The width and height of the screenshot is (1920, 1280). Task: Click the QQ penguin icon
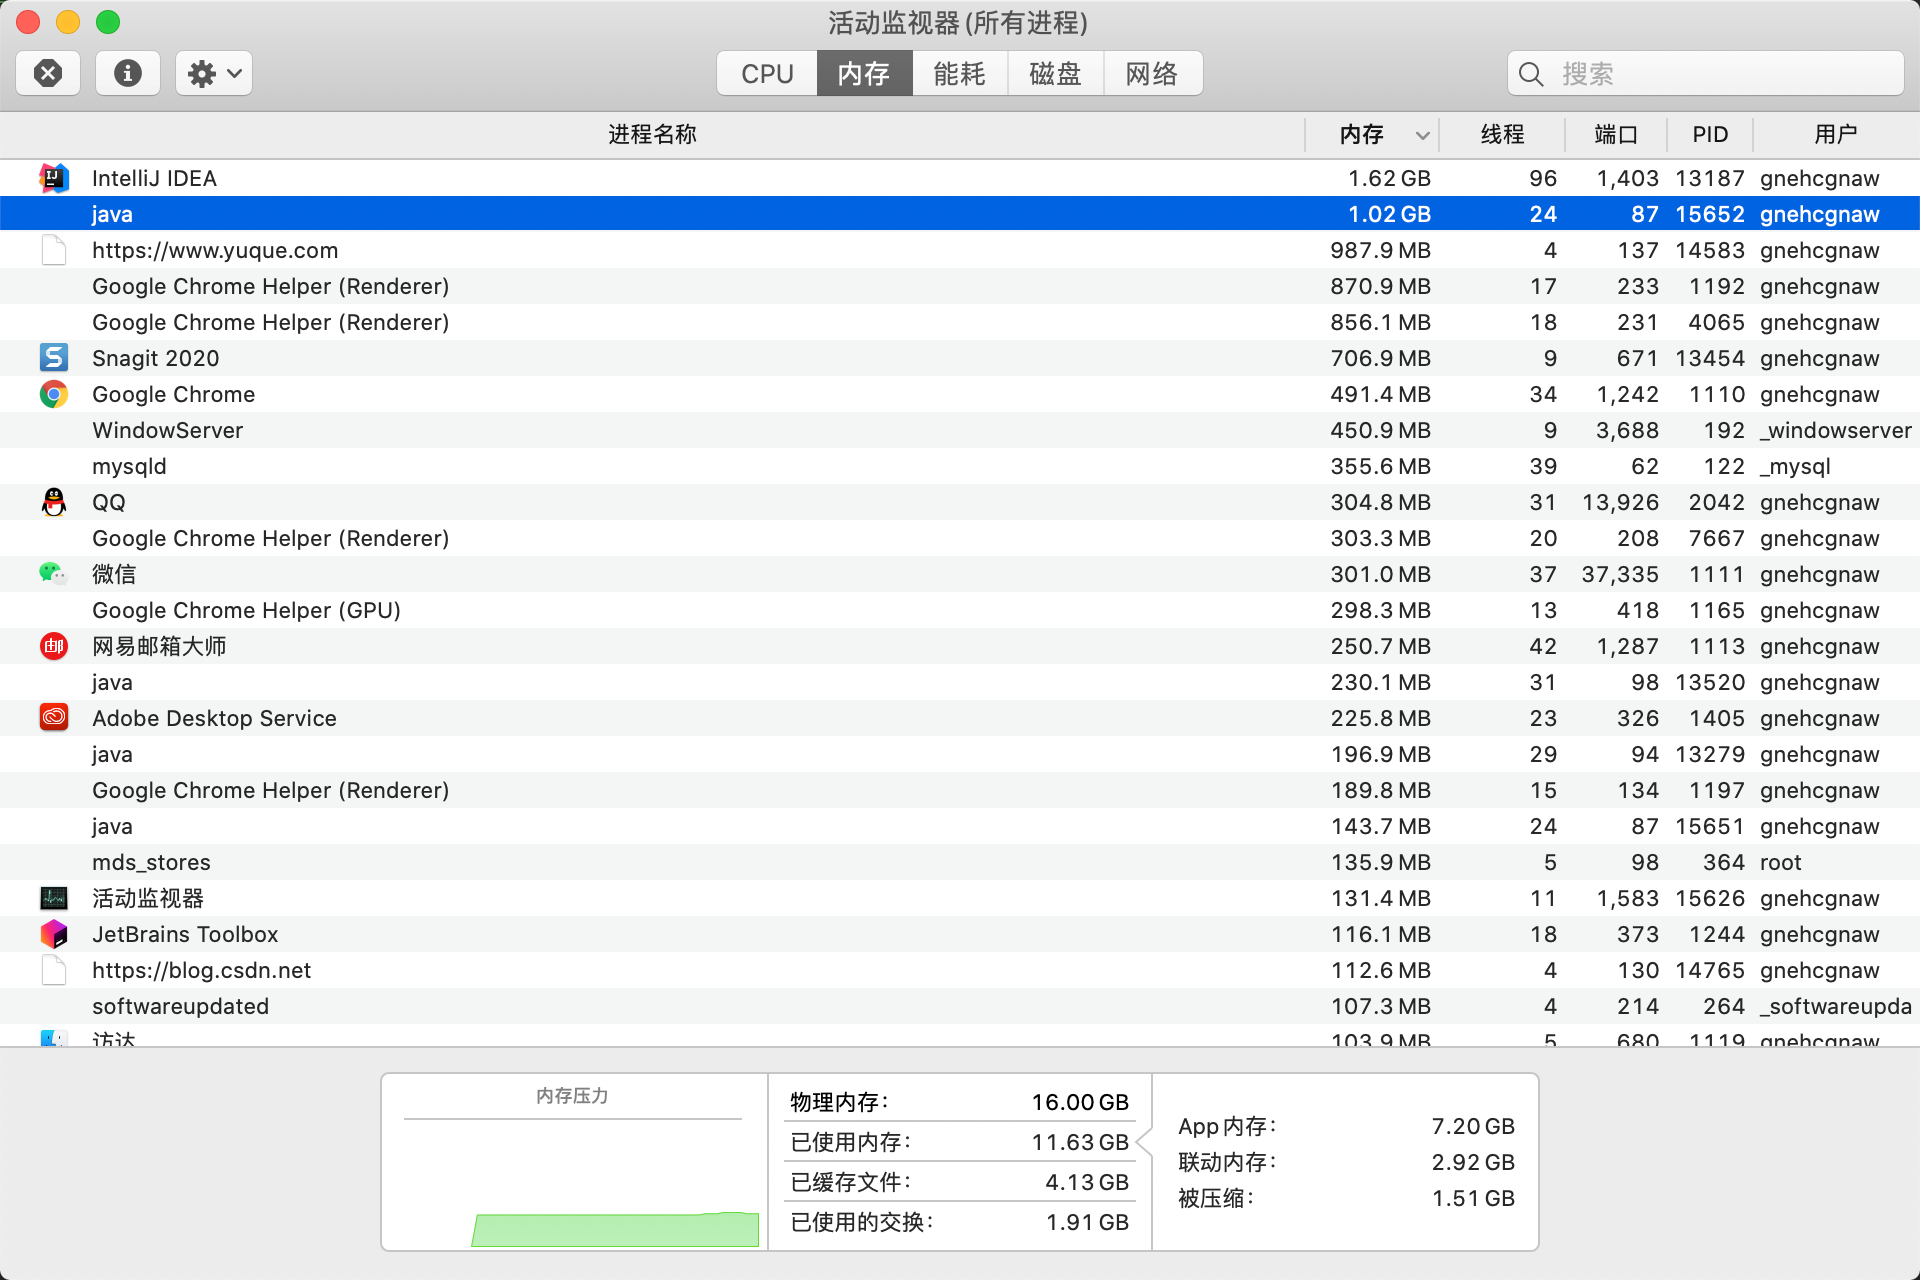[x=54, y=502]
